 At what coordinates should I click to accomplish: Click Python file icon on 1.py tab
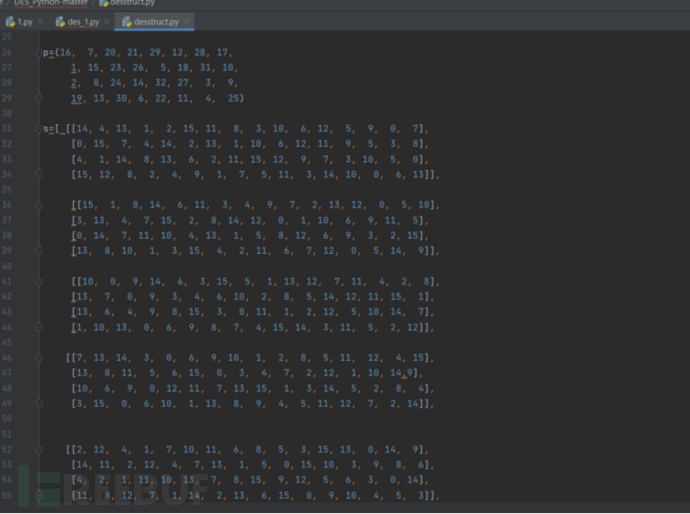[11, 21]
